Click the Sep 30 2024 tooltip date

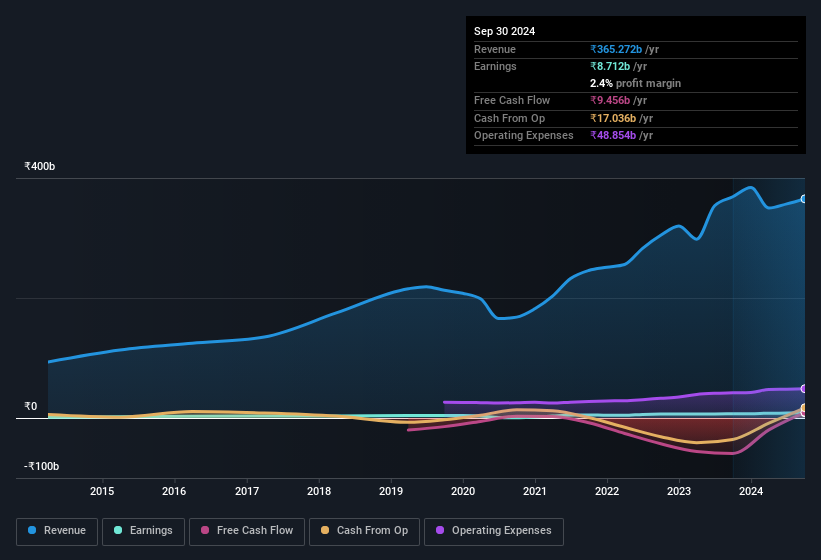pyautogui.click(x=504, y=31)
